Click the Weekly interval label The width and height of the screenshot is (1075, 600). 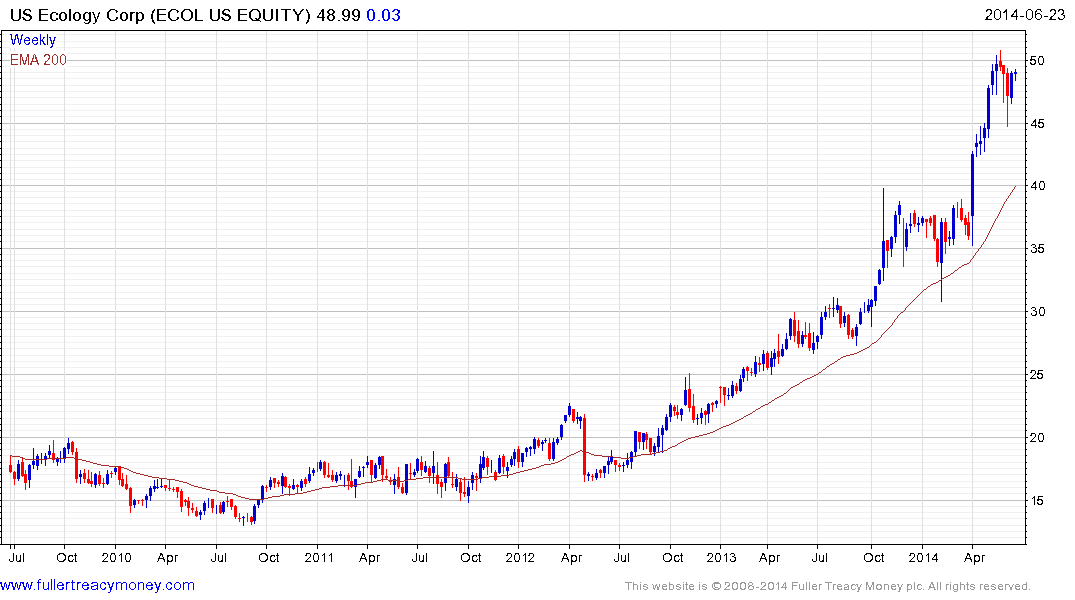[x=33, y=40]
